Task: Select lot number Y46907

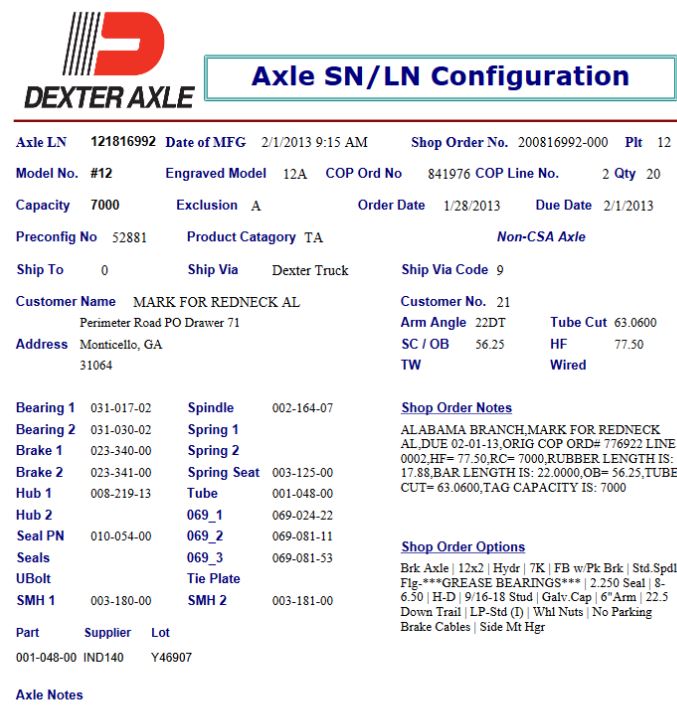Action: click(x=171, y=658)
